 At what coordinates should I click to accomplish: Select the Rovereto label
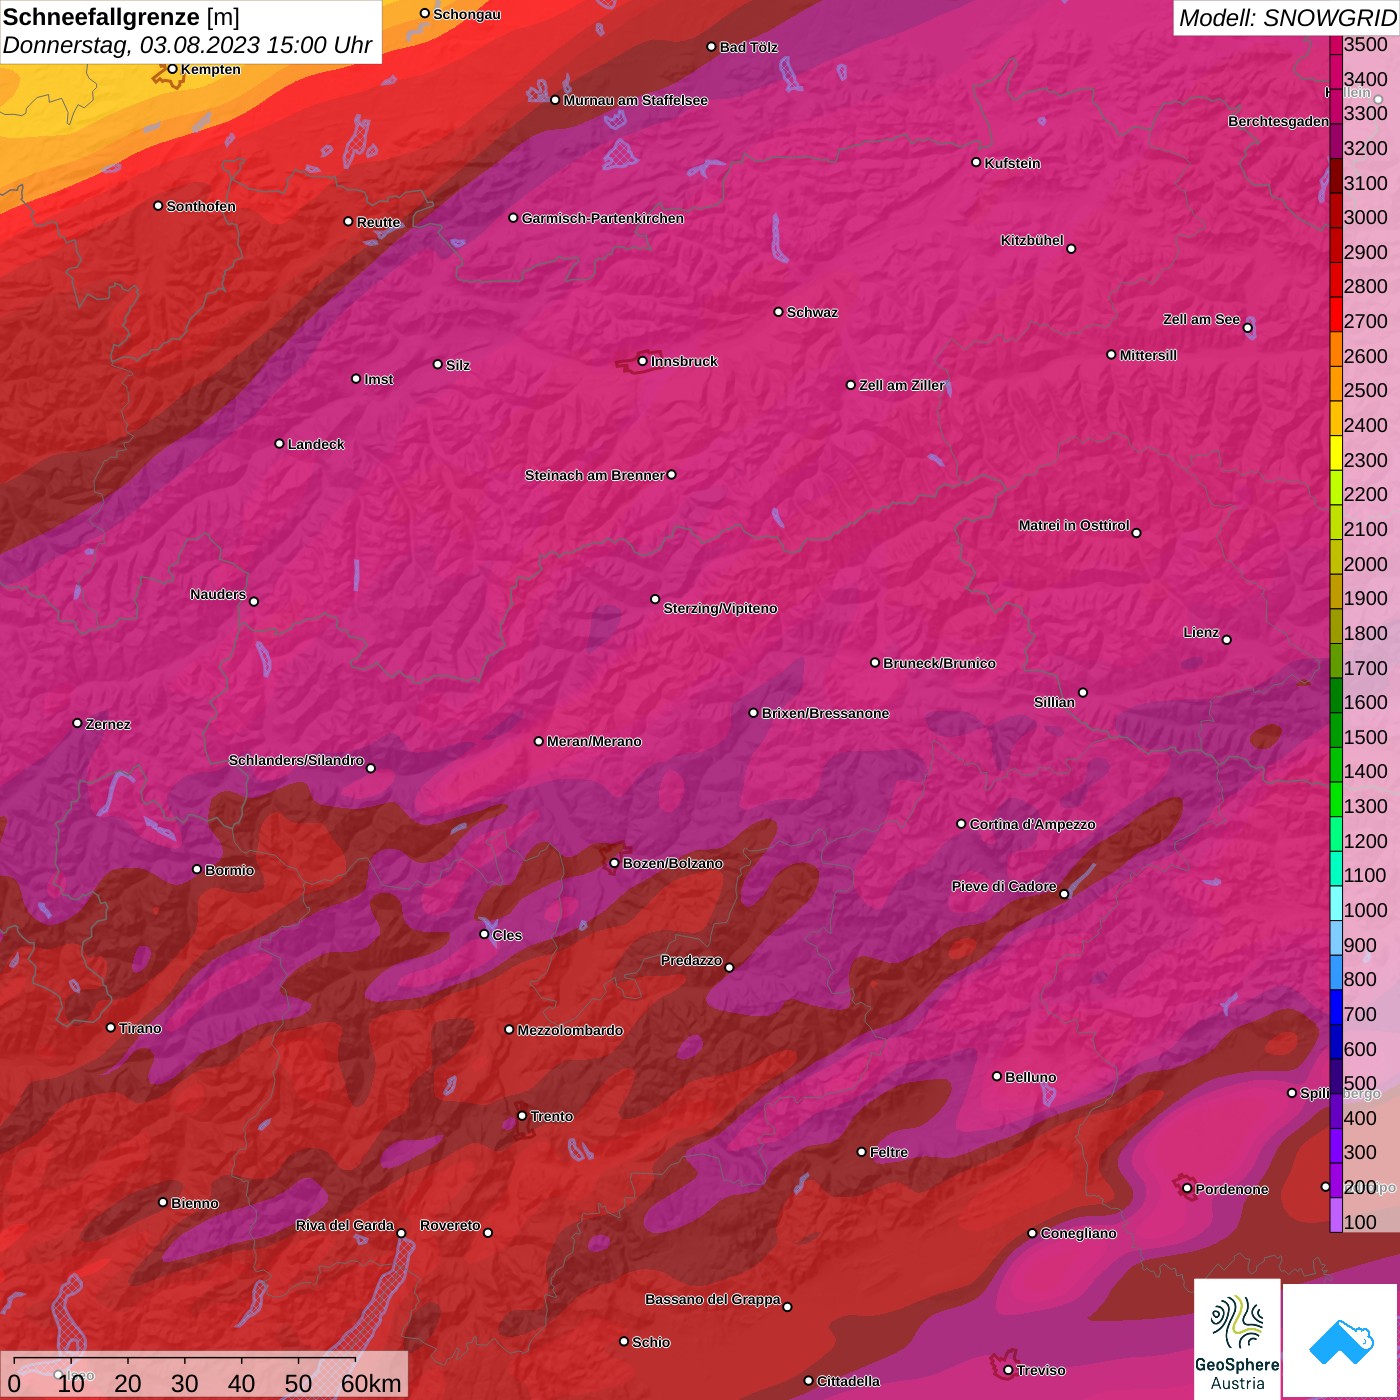[x=450, y=1225]
